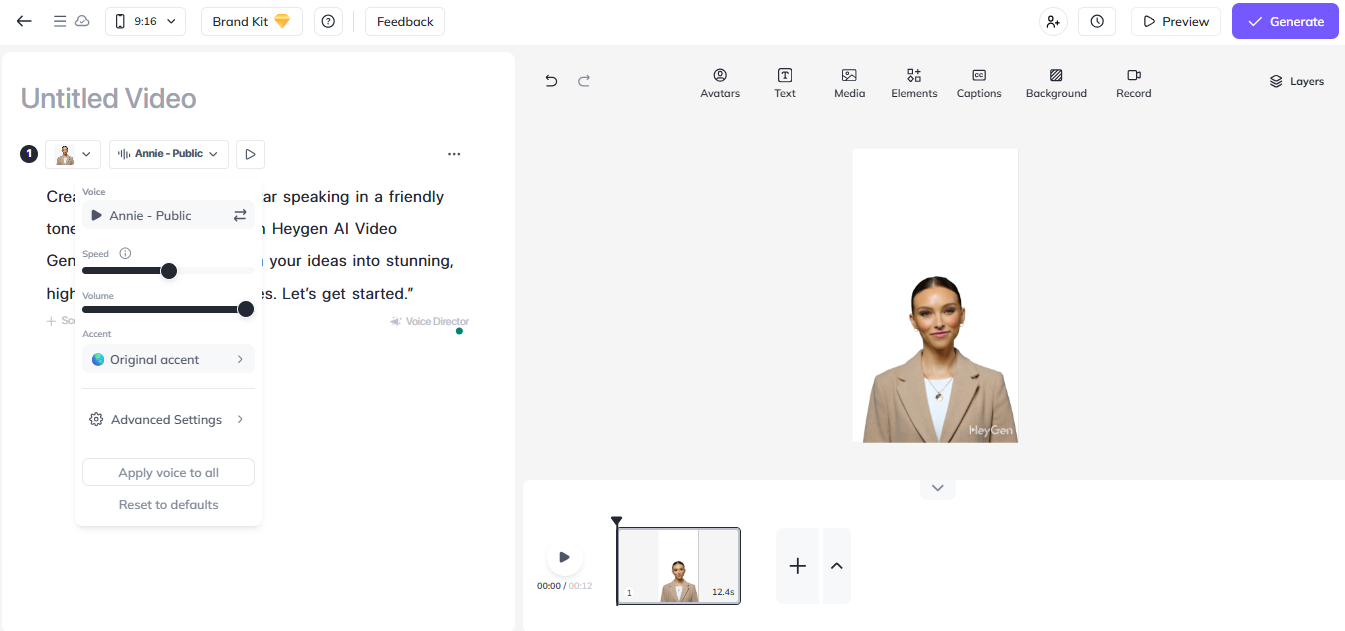Expand the Original accent options
The width and height of the screenshot is (1345, 631).
168,358
